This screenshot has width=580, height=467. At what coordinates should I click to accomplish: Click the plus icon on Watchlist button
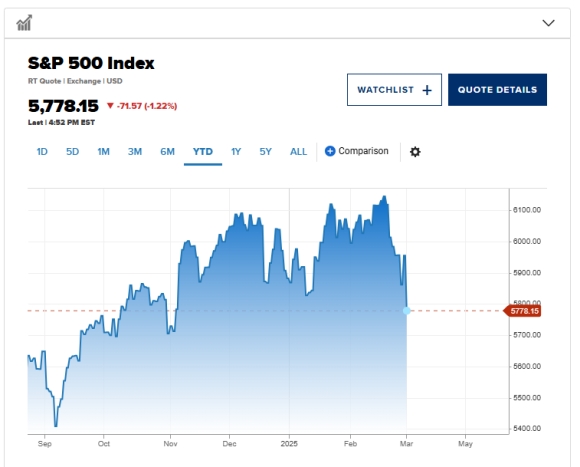click(x=427, y=90)
